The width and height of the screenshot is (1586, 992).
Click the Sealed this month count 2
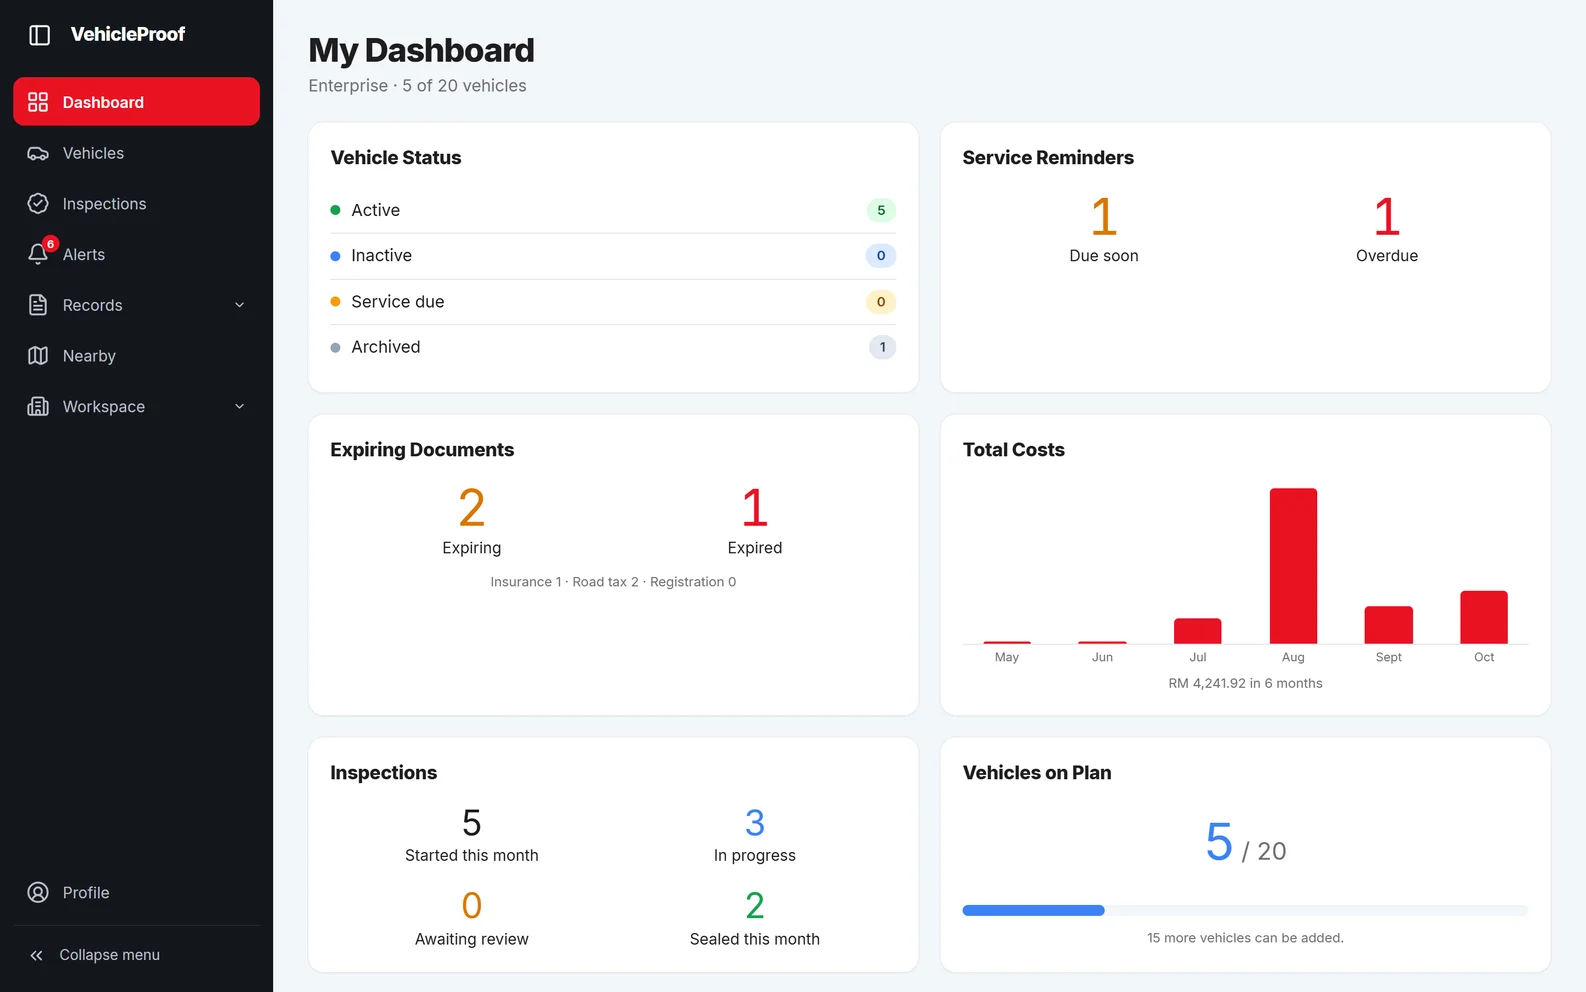pyautogui.click(x=755, y=906)
